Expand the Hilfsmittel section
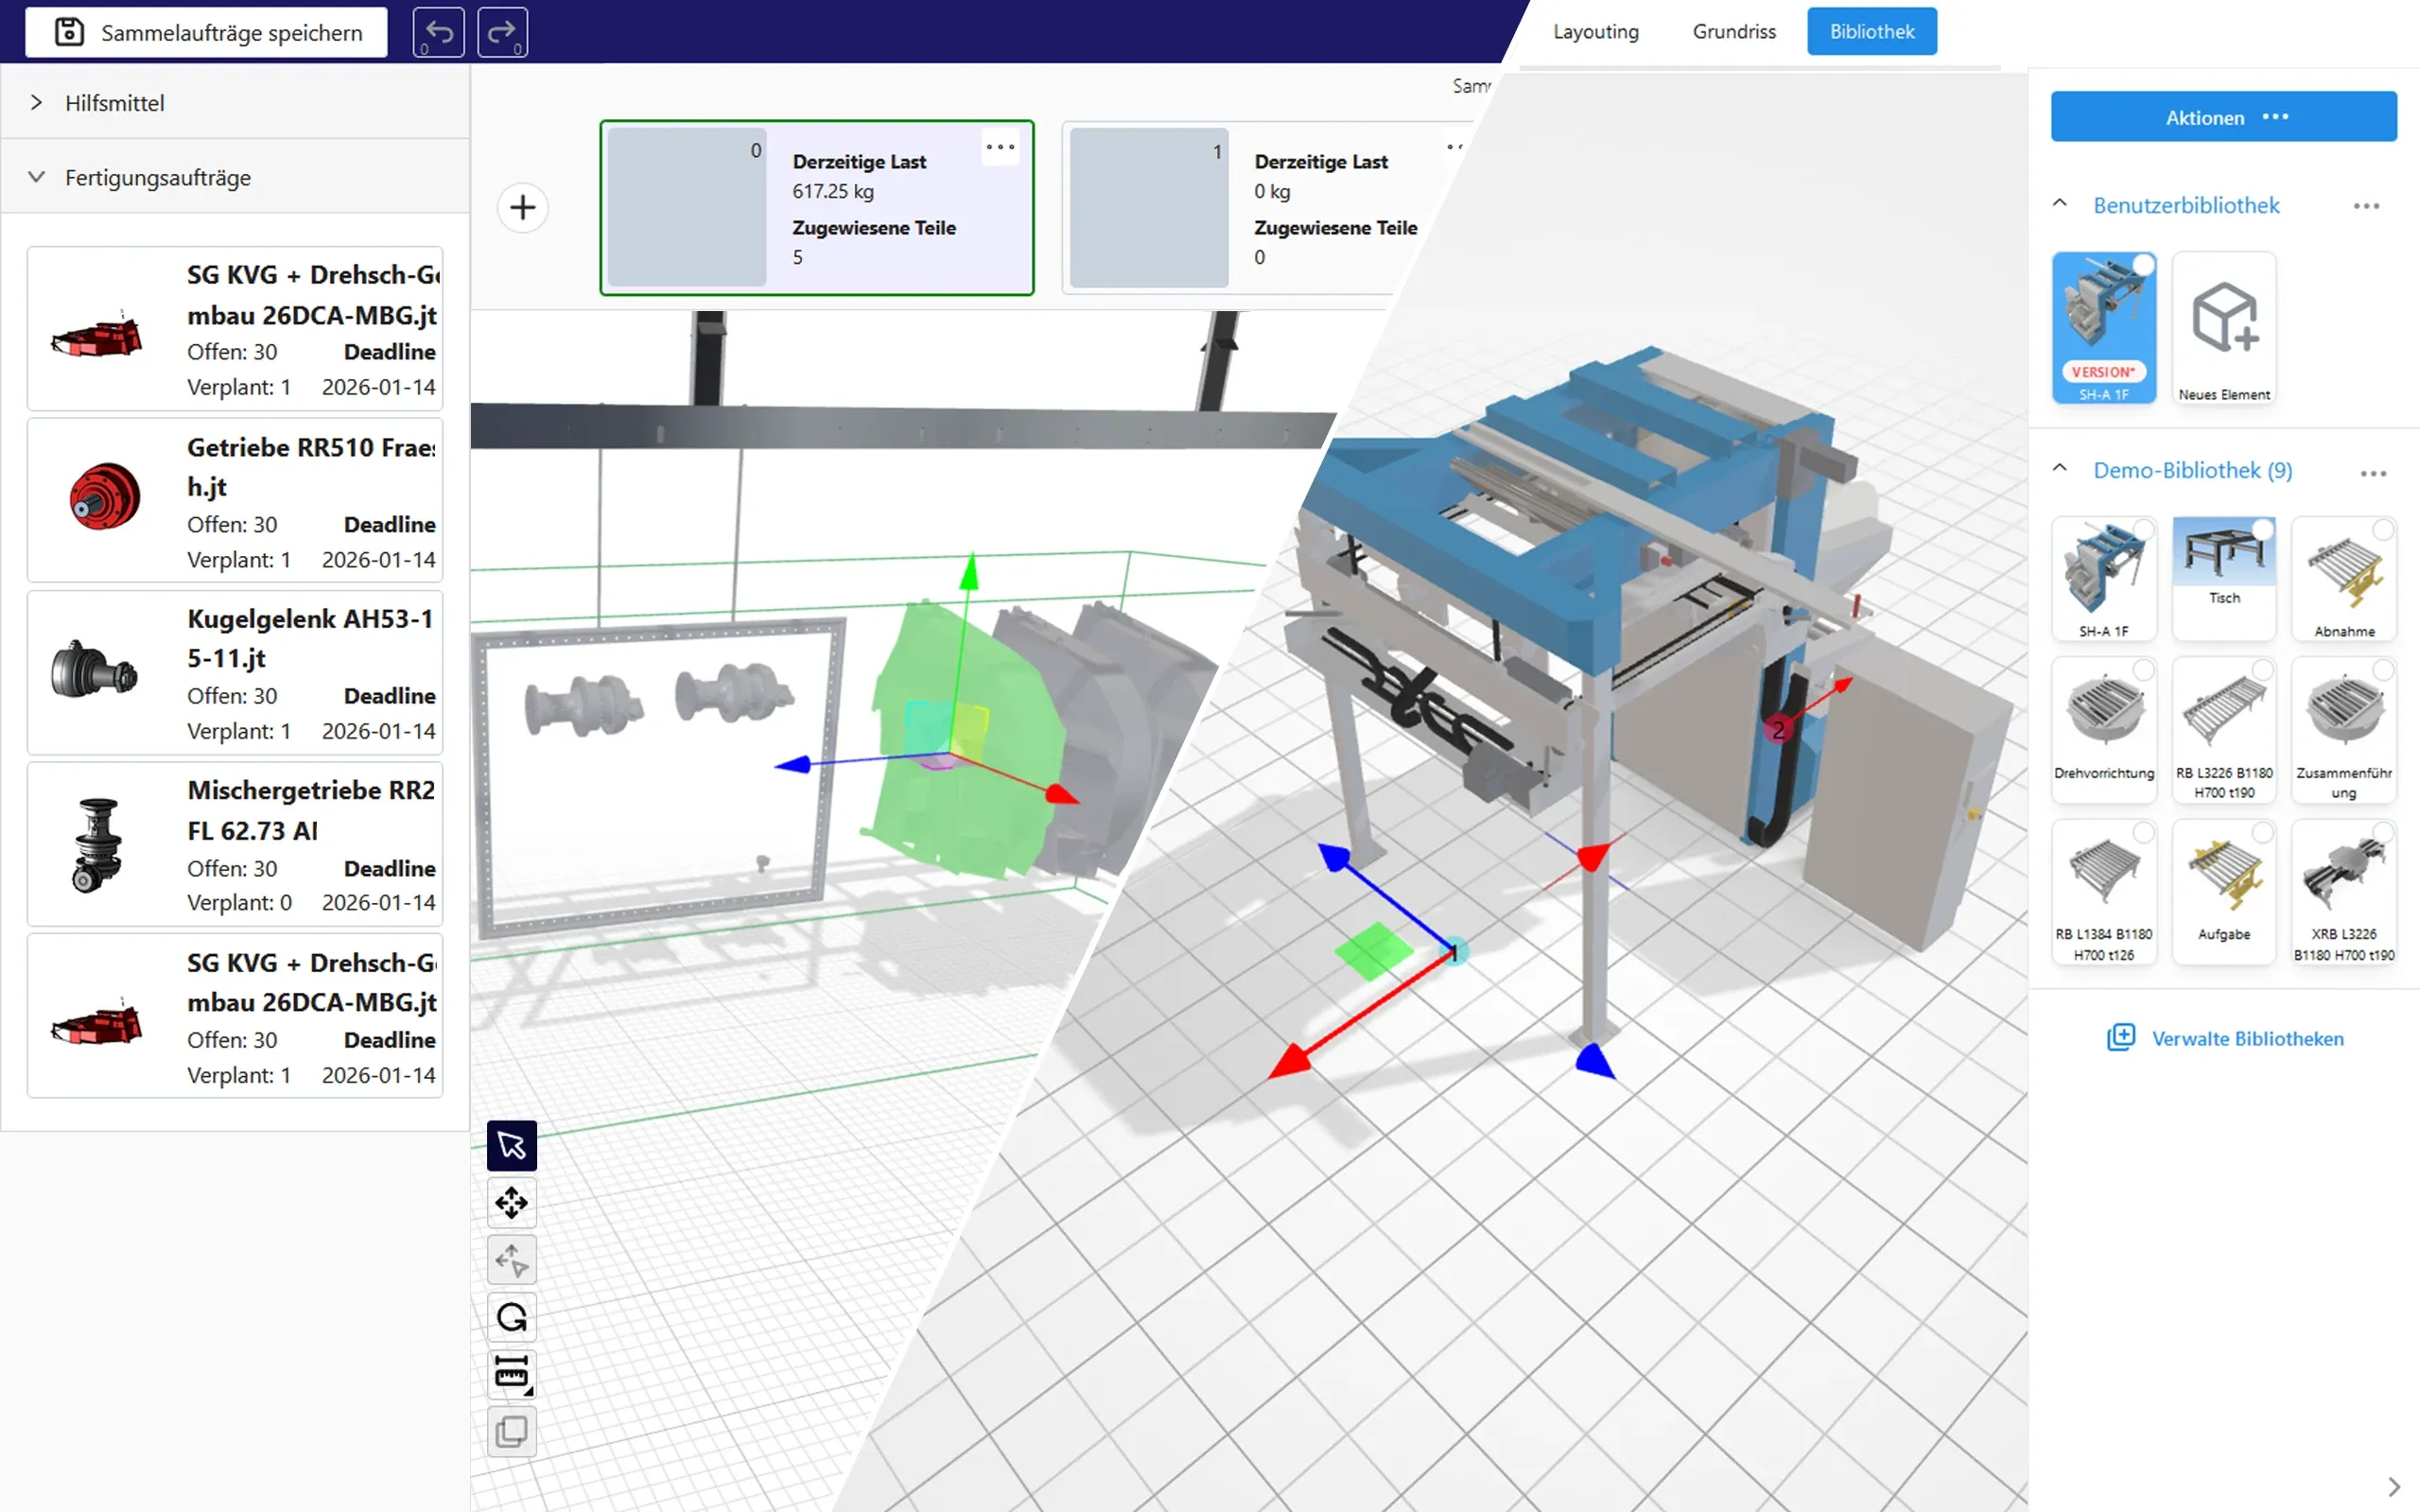Image resolution: width=2420 pixels, height=1512 pixels. point(37,102)
